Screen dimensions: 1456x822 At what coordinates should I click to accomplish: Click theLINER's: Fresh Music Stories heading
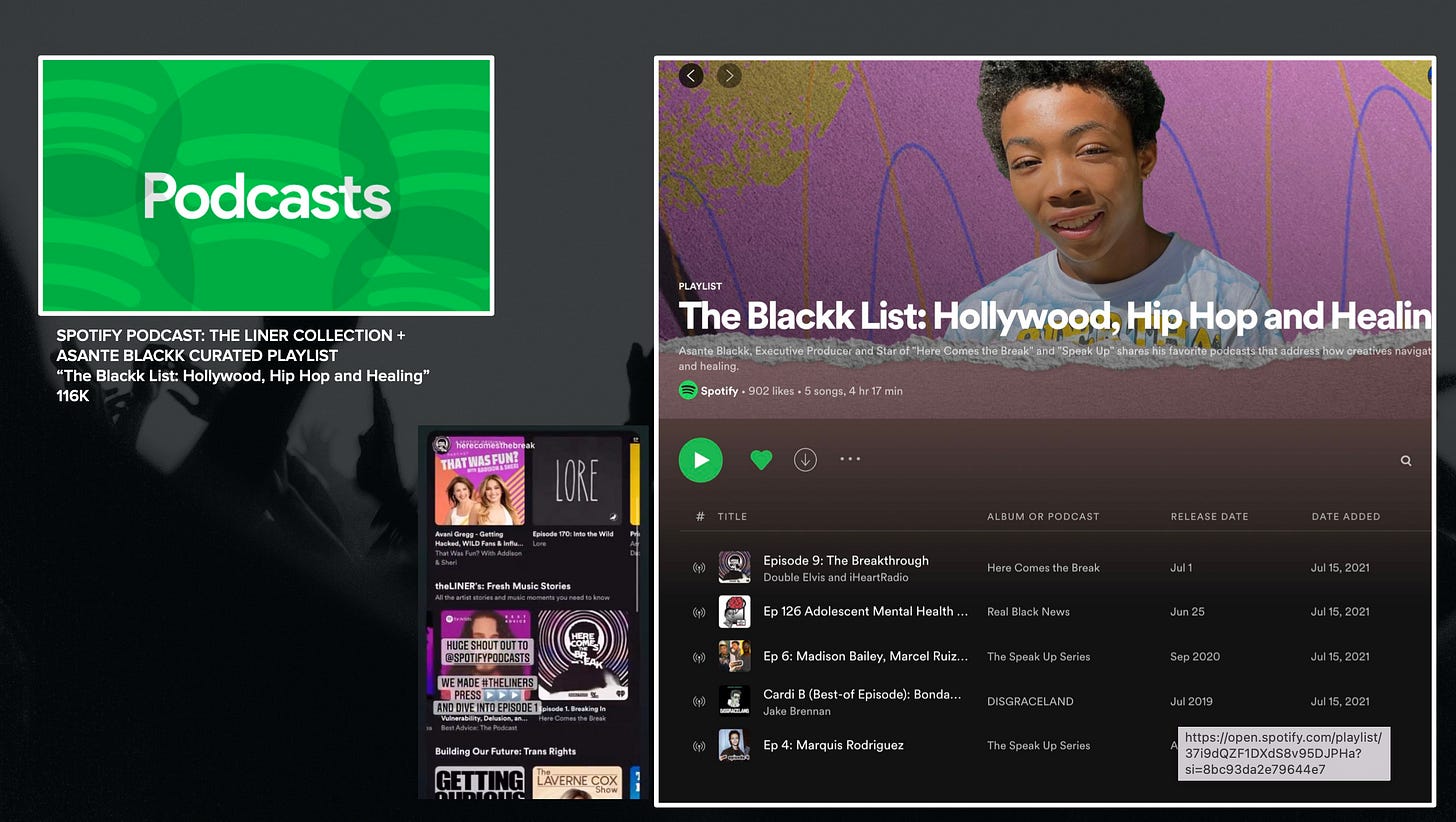(x=503, y=586)
